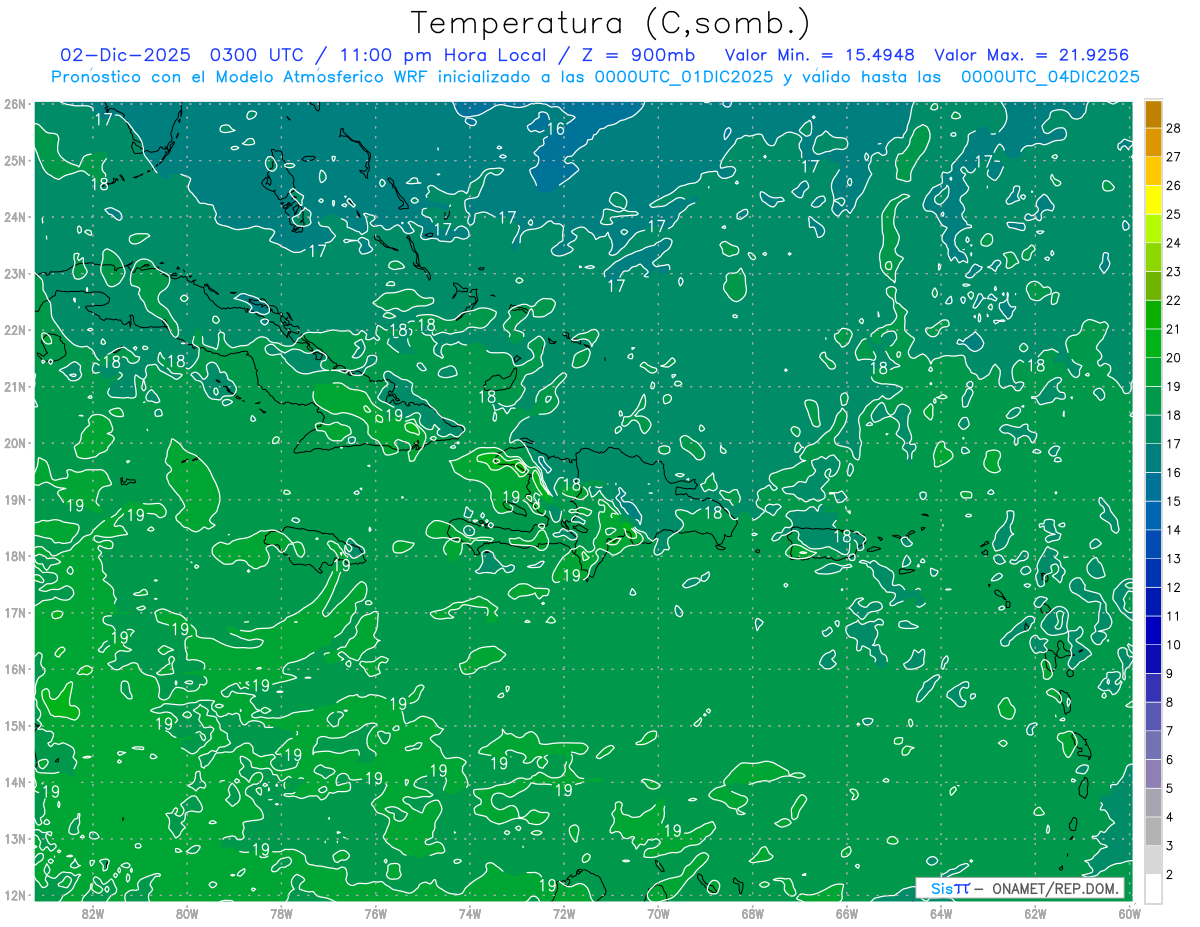Click the '13N' latitude axis label
Screen dimensions: 1200x927
15,839
